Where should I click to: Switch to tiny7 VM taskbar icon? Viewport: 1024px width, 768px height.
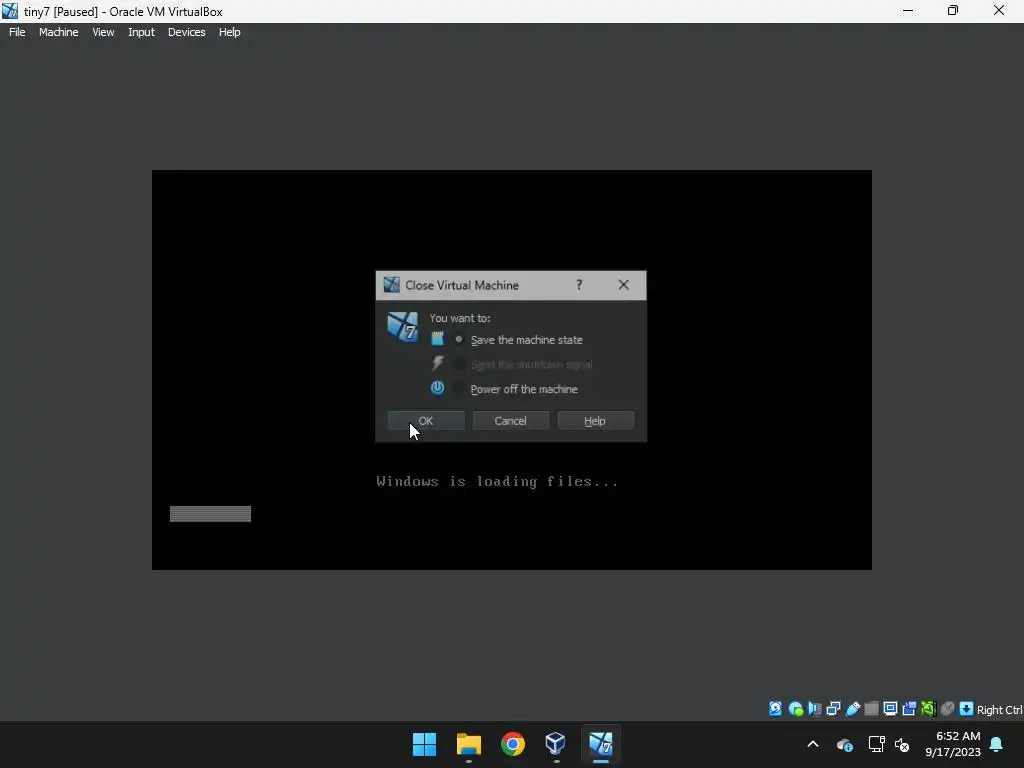601,744
